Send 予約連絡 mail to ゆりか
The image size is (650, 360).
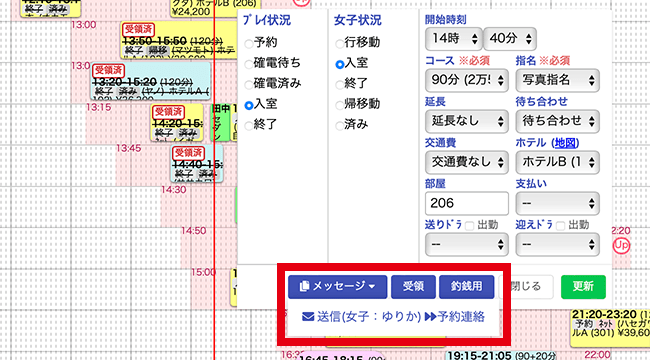pyautogui.click(x=393, y=317)
